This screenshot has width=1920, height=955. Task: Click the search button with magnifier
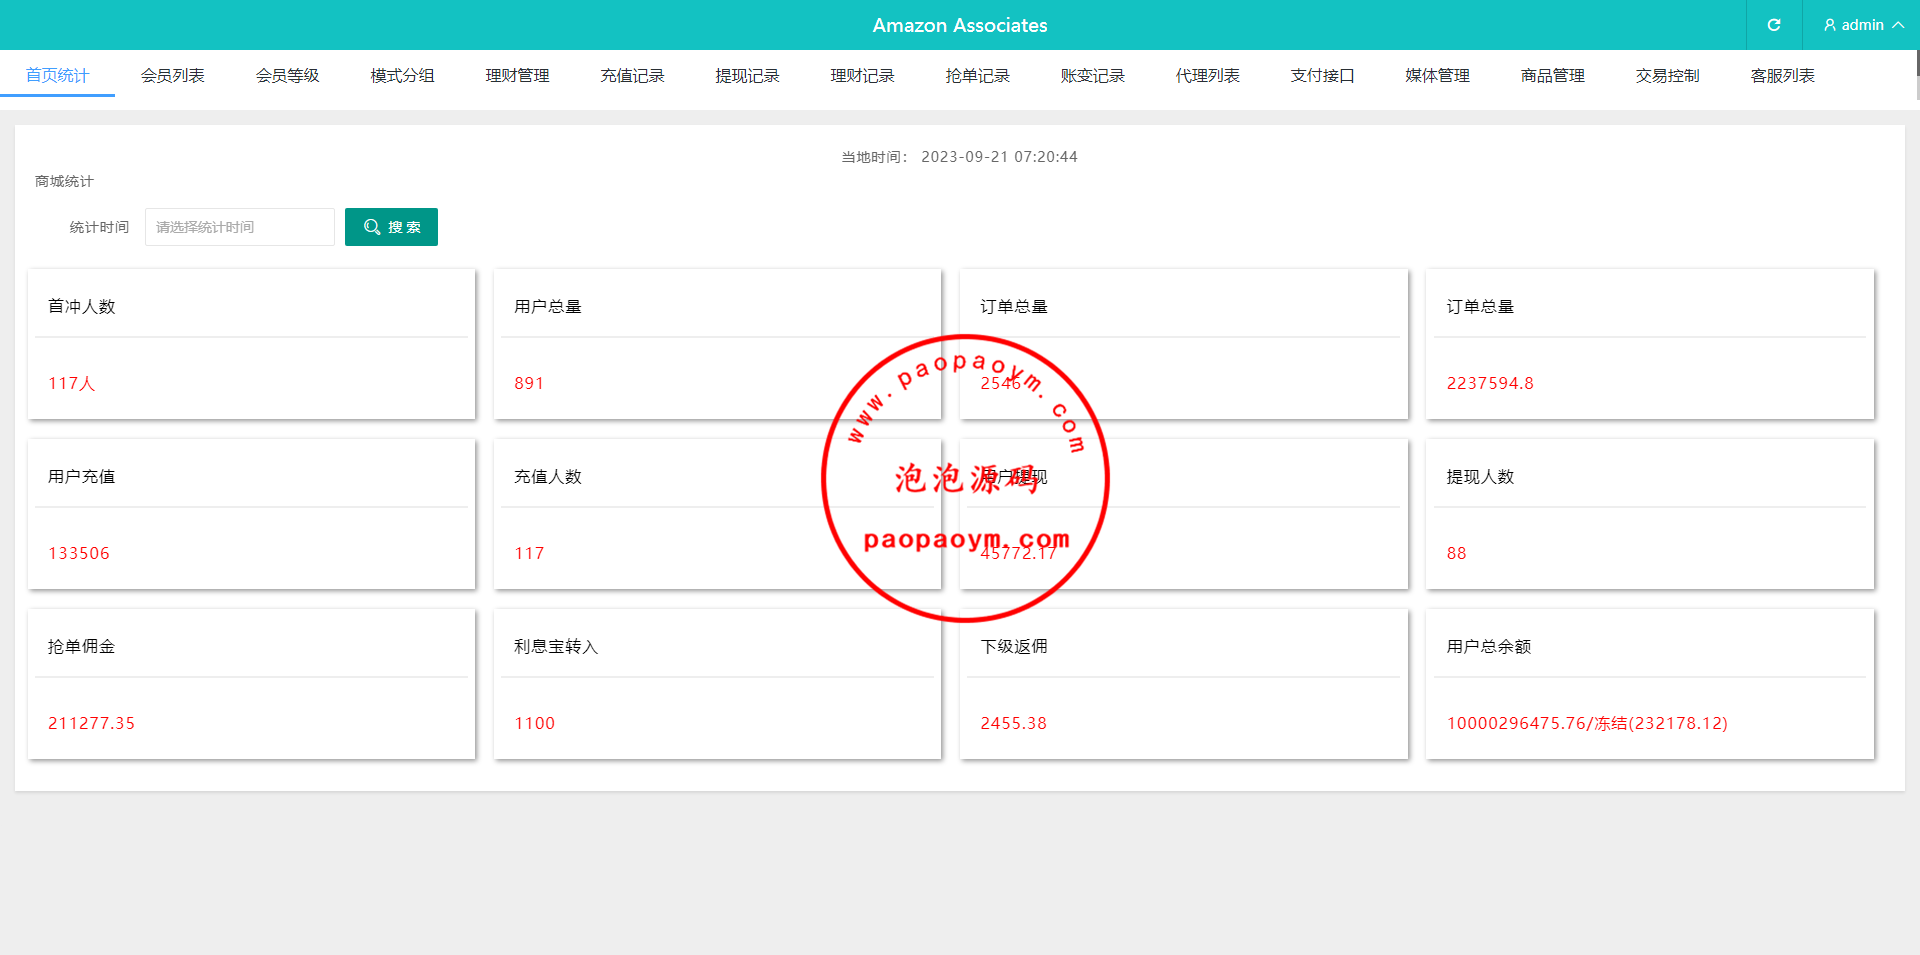click(x=391, y=227)
